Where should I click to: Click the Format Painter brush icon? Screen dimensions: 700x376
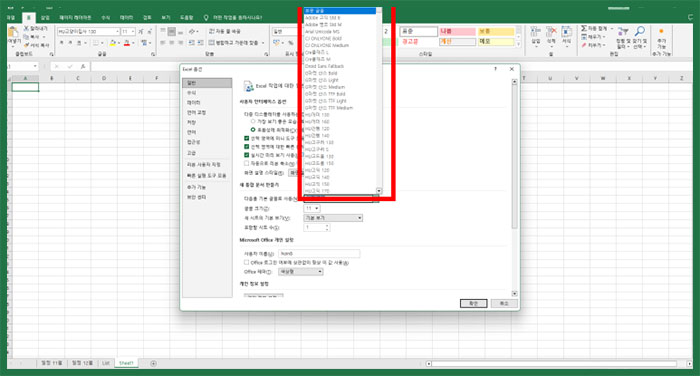pos(26,45)
